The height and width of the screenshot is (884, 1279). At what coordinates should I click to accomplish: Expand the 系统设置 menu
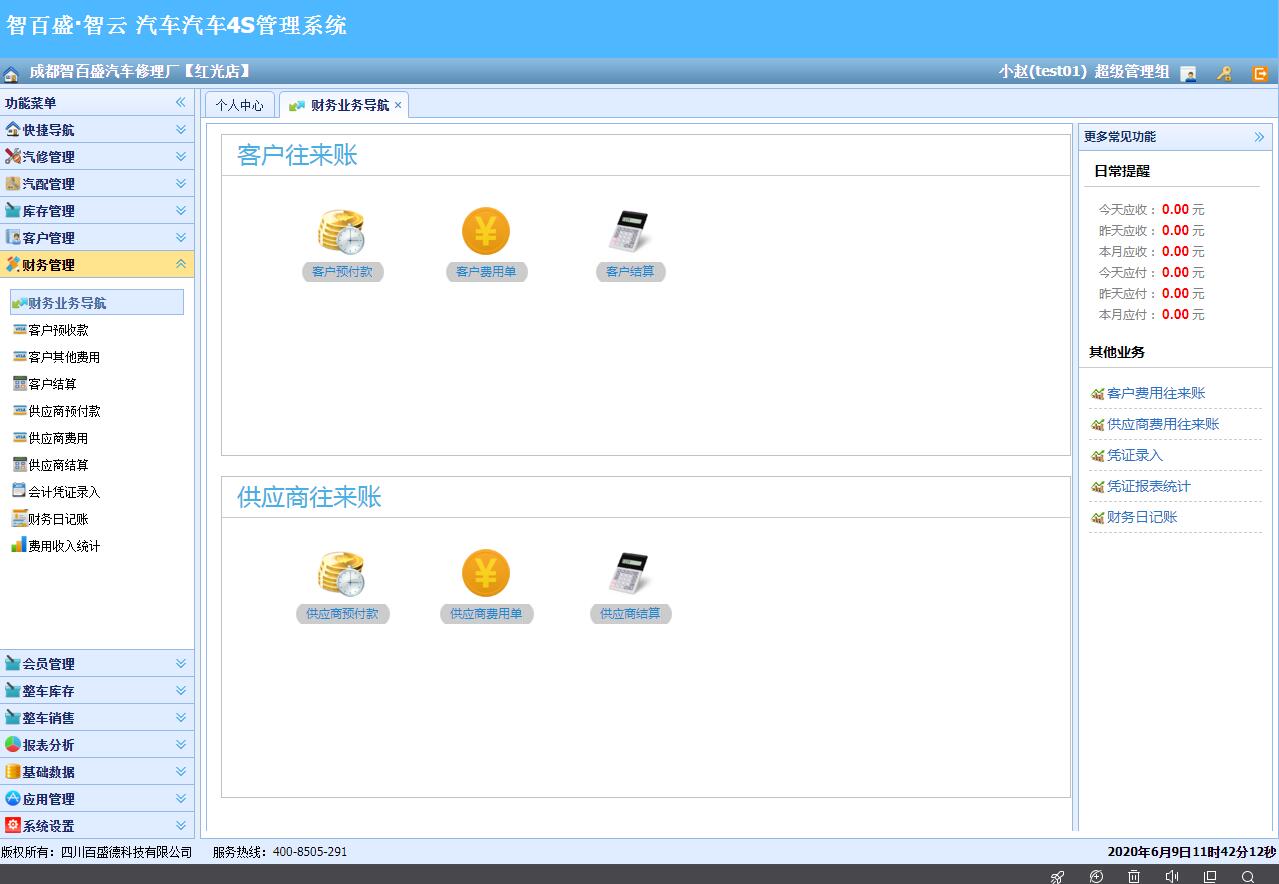[97, 825]
